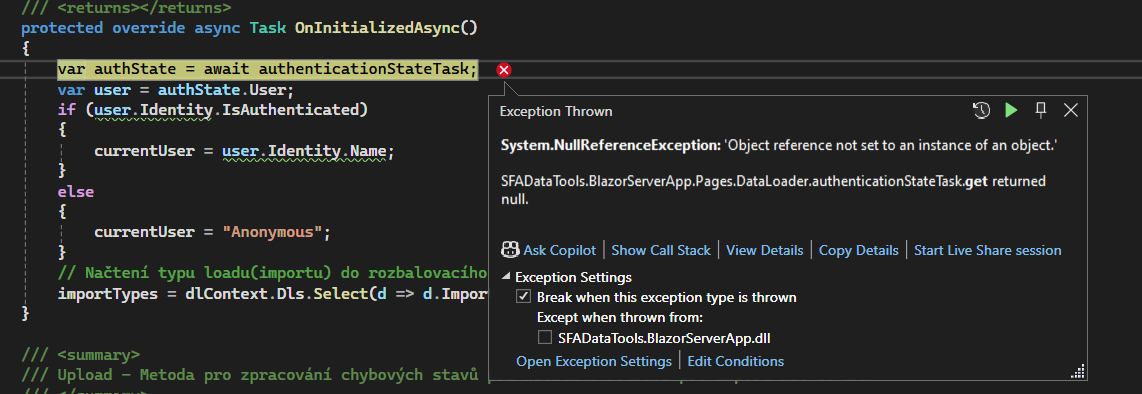Click the "Anonymous" string literal in code
Screen dimensions: 1142x394
tap(272, 232)
